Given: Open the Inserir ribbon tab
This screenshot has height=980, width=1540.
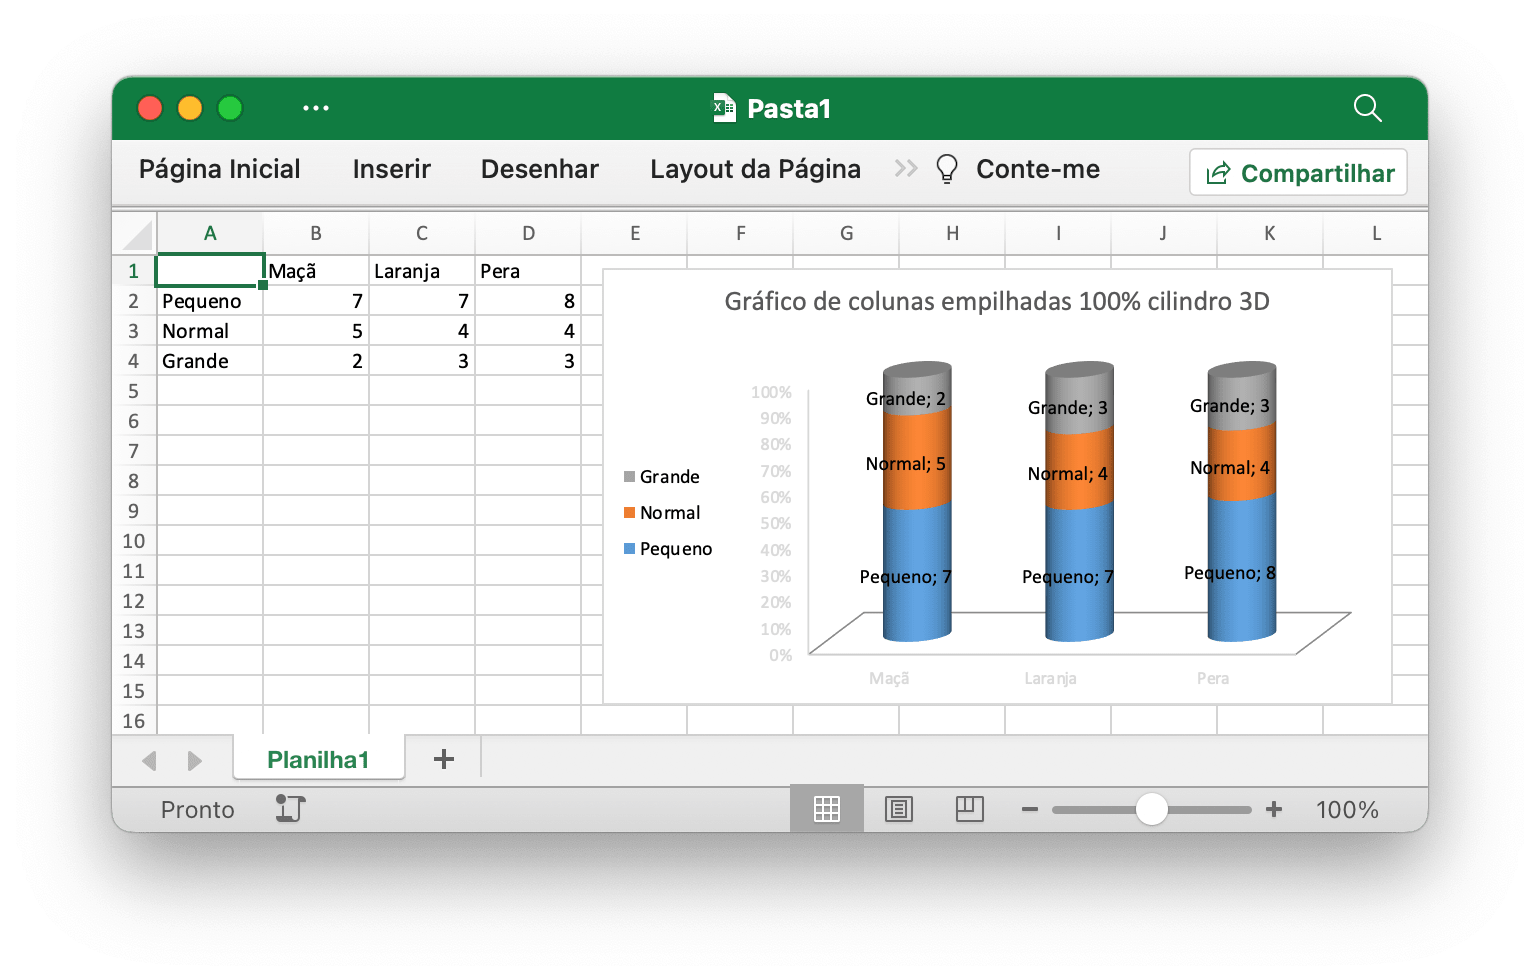Looking at the screenshot, I should (391, 169).
